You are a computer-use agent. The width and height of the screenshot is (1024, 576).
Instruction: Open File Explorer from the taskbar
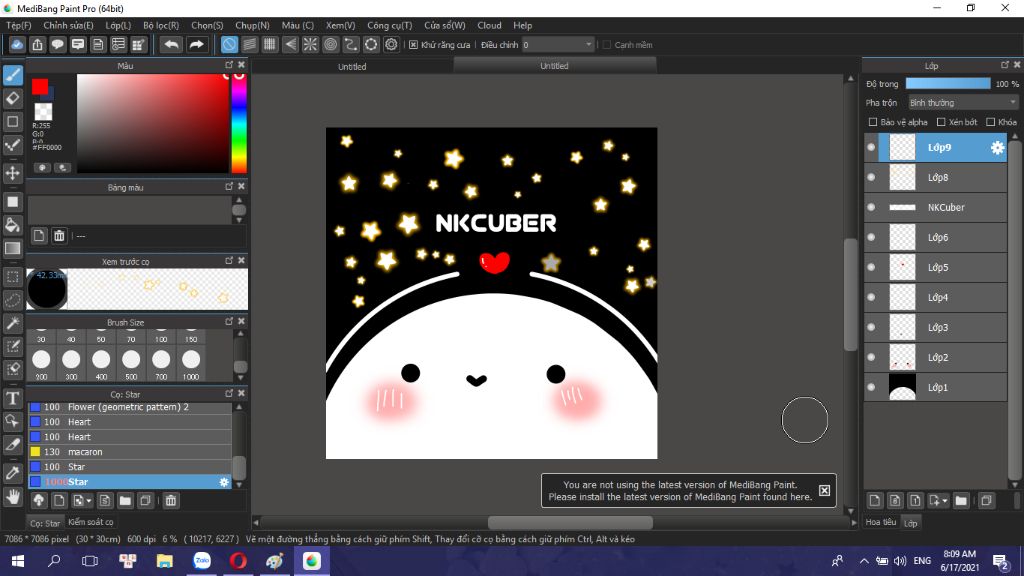click(165, 561)
